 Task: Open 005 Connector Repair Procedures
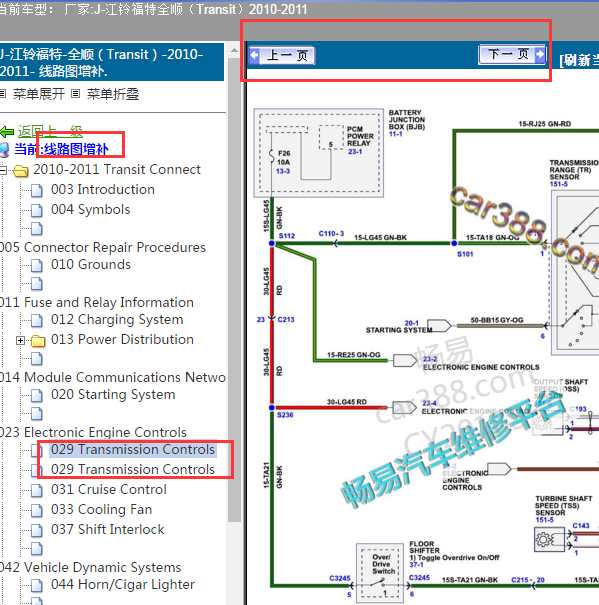(x=103, y=247)
